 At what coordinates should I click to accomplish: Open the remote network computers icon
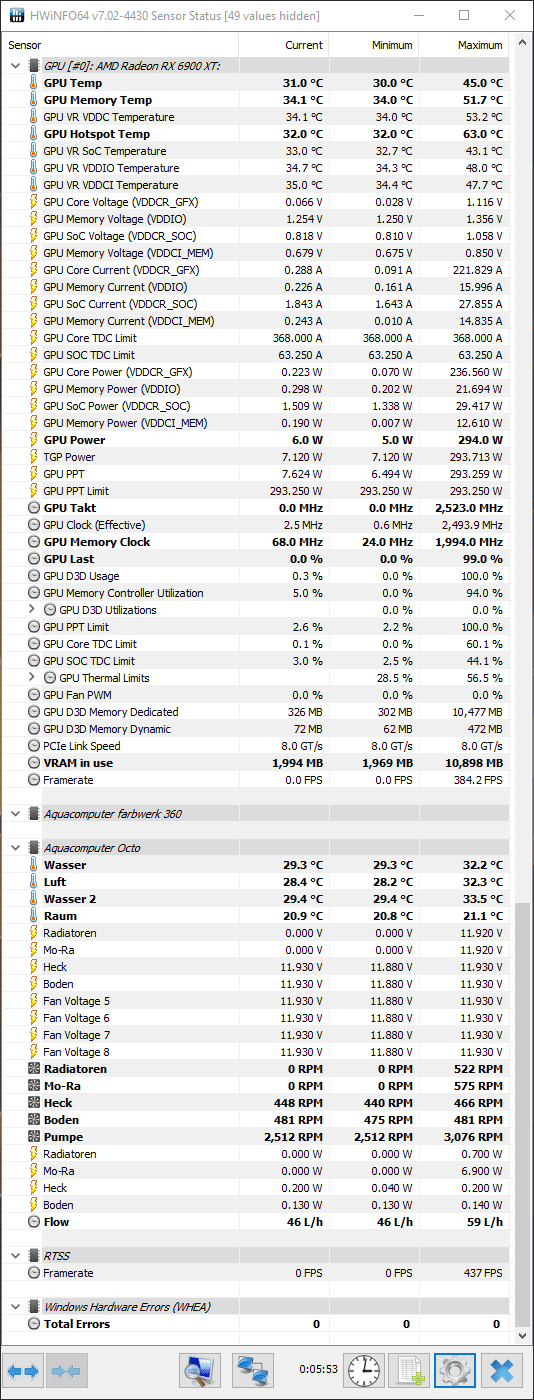[253, 1370]
